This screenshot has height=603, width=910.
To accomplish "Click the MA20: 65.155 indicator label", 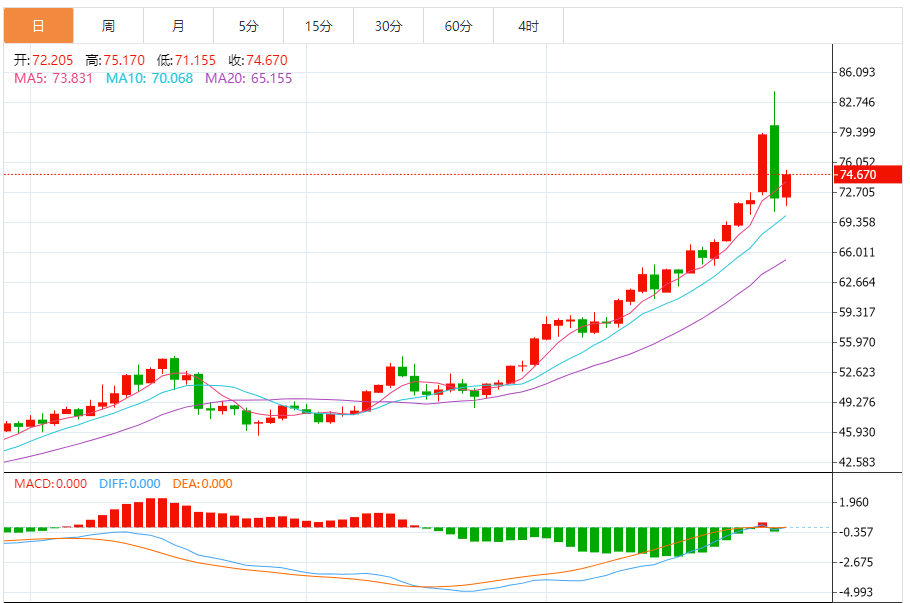I will coord(249,78).
